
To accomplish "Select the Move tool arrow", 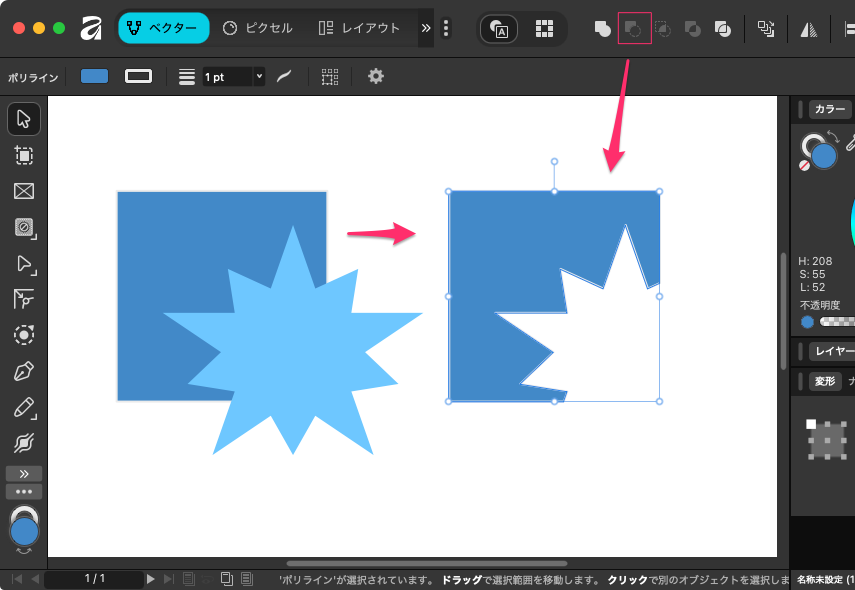I will pos(24,119).
